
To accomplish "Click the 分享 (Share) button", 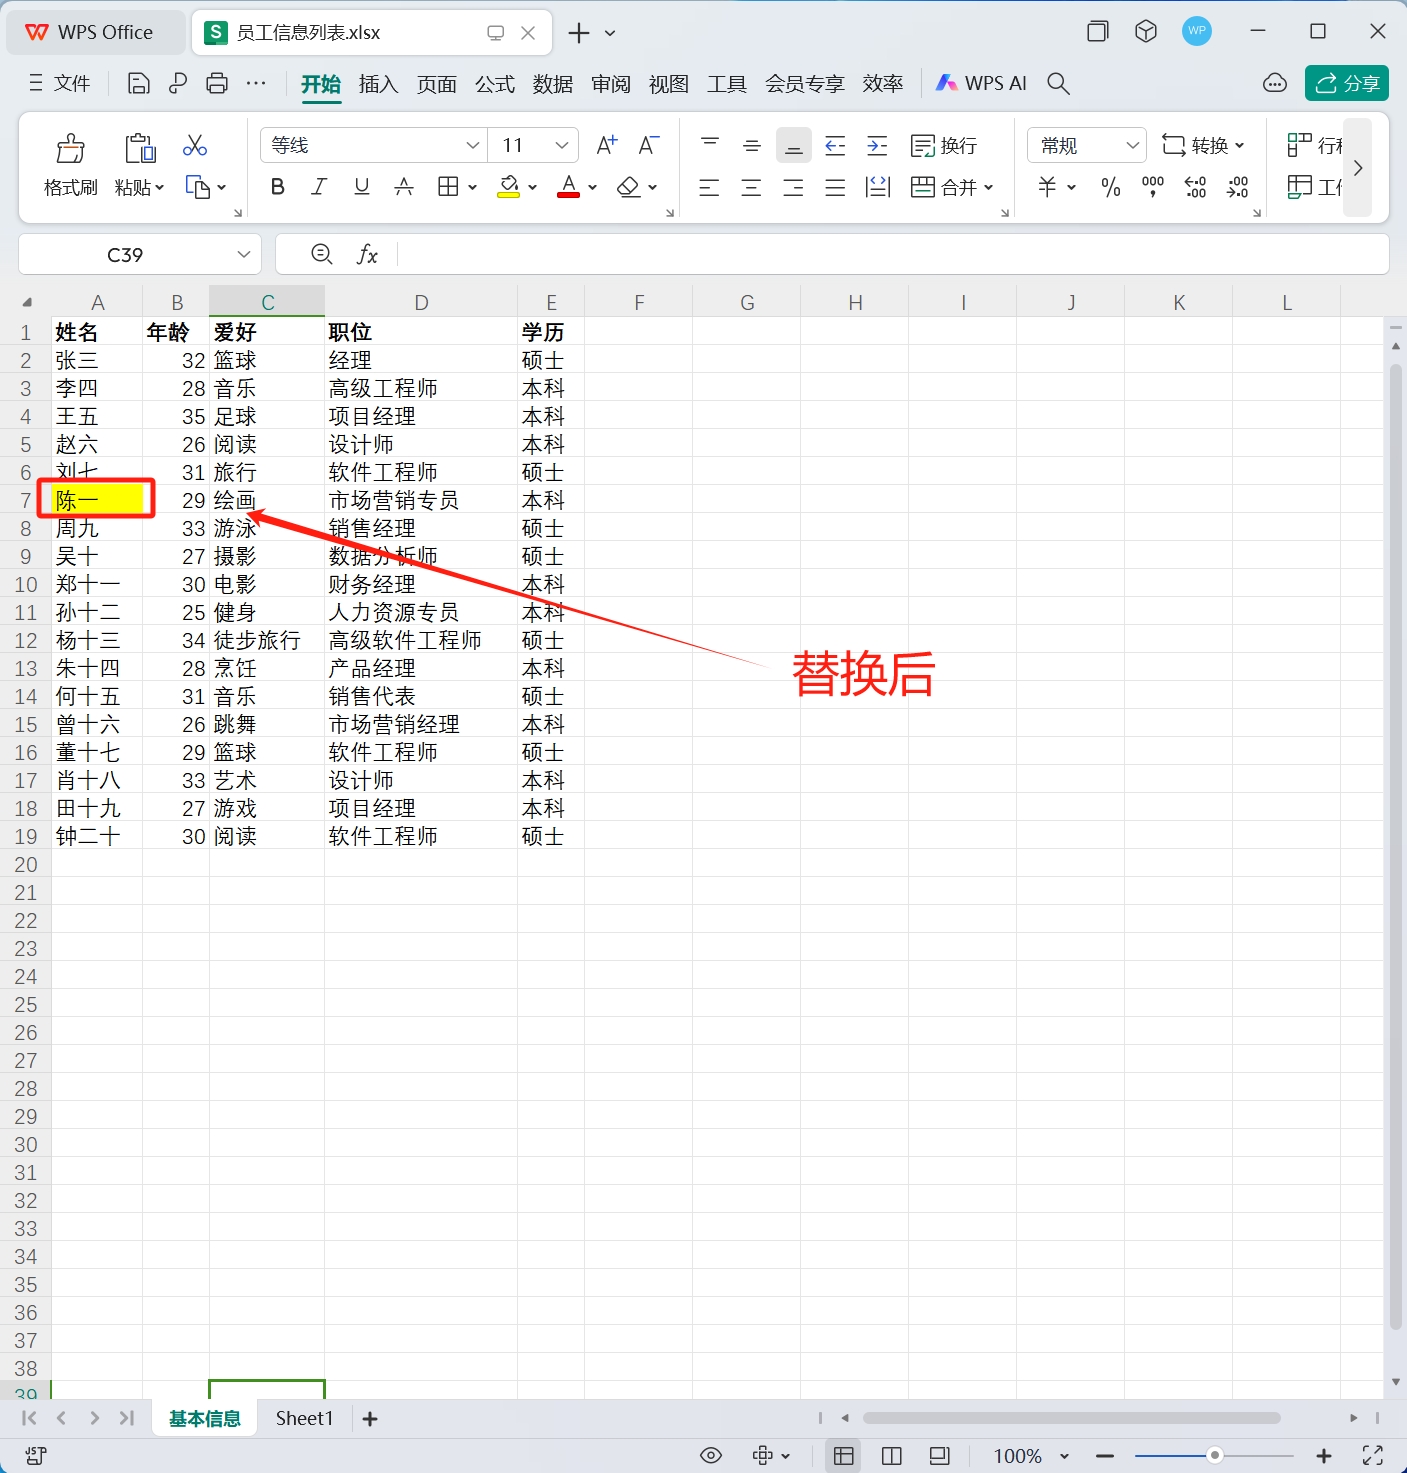I will (x=1346, y=83).
